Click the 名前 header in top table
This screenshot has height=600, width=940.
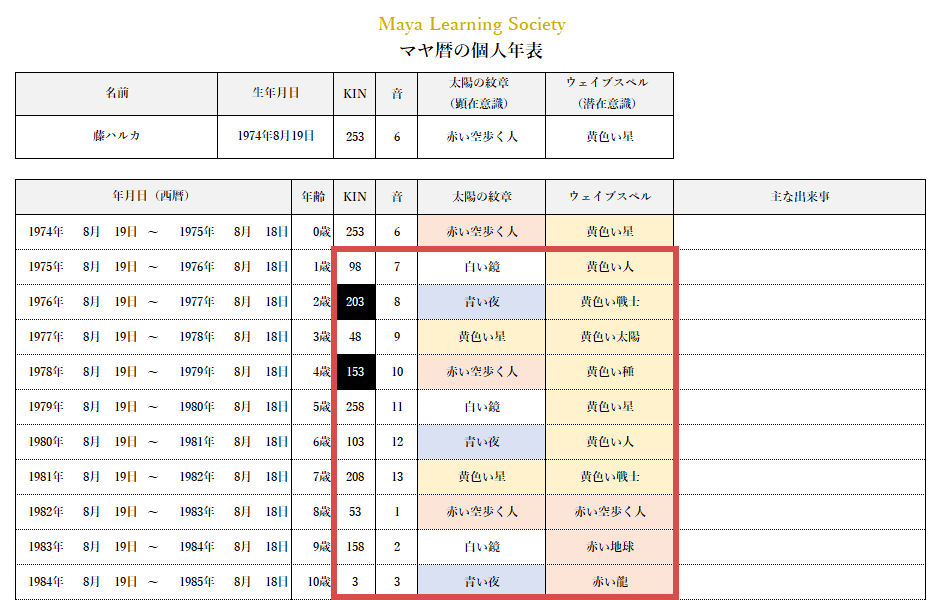tap(117, 94)
